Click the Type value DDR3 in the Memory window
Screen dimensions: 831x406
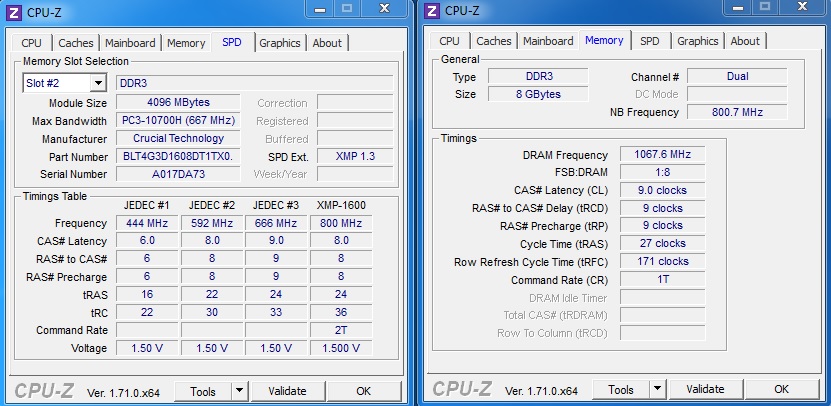click(x=538, y=76)
